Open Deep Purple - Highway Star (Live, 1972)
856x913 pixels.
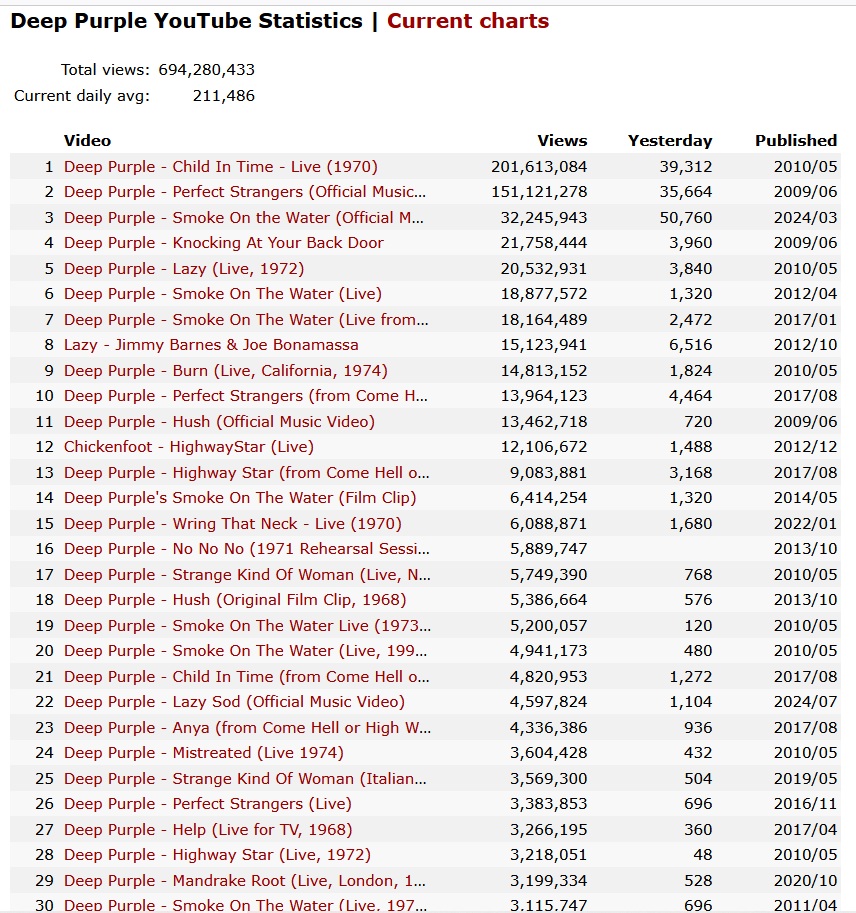click(x=217, y=855)
